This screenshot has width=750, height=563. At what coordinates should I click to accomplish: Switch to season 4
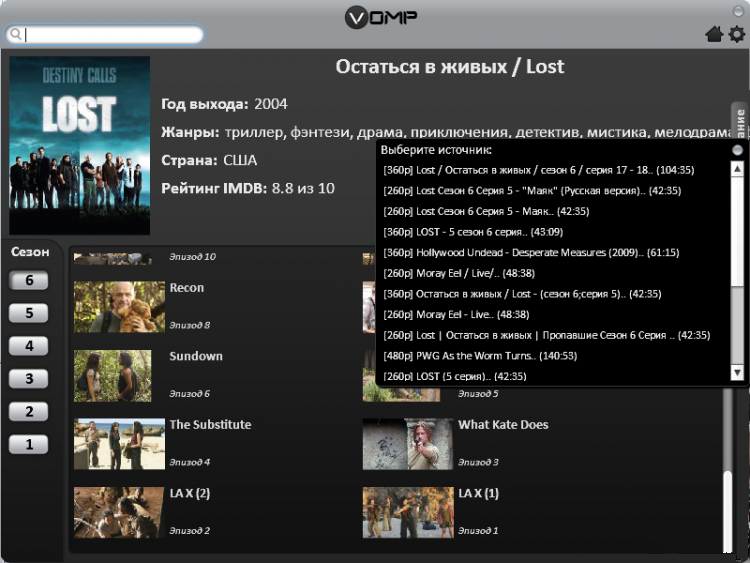pos(29,346)
